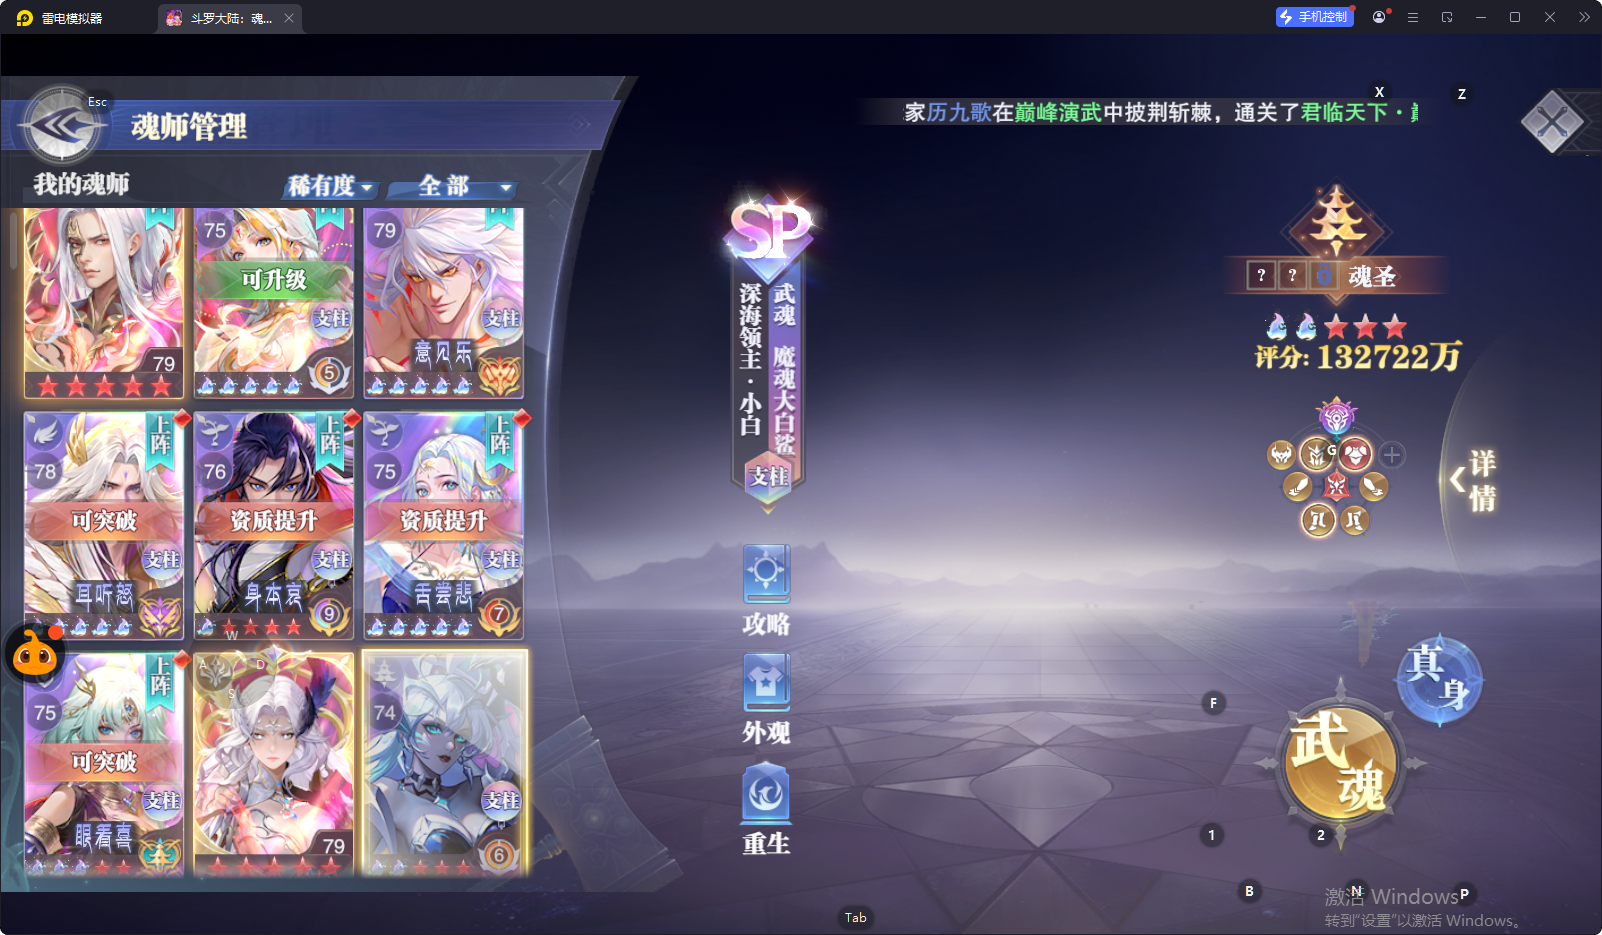1602x935 pixels.
Task: Expand the emulator side toolbar chevrons
Action: point(1584,17)
